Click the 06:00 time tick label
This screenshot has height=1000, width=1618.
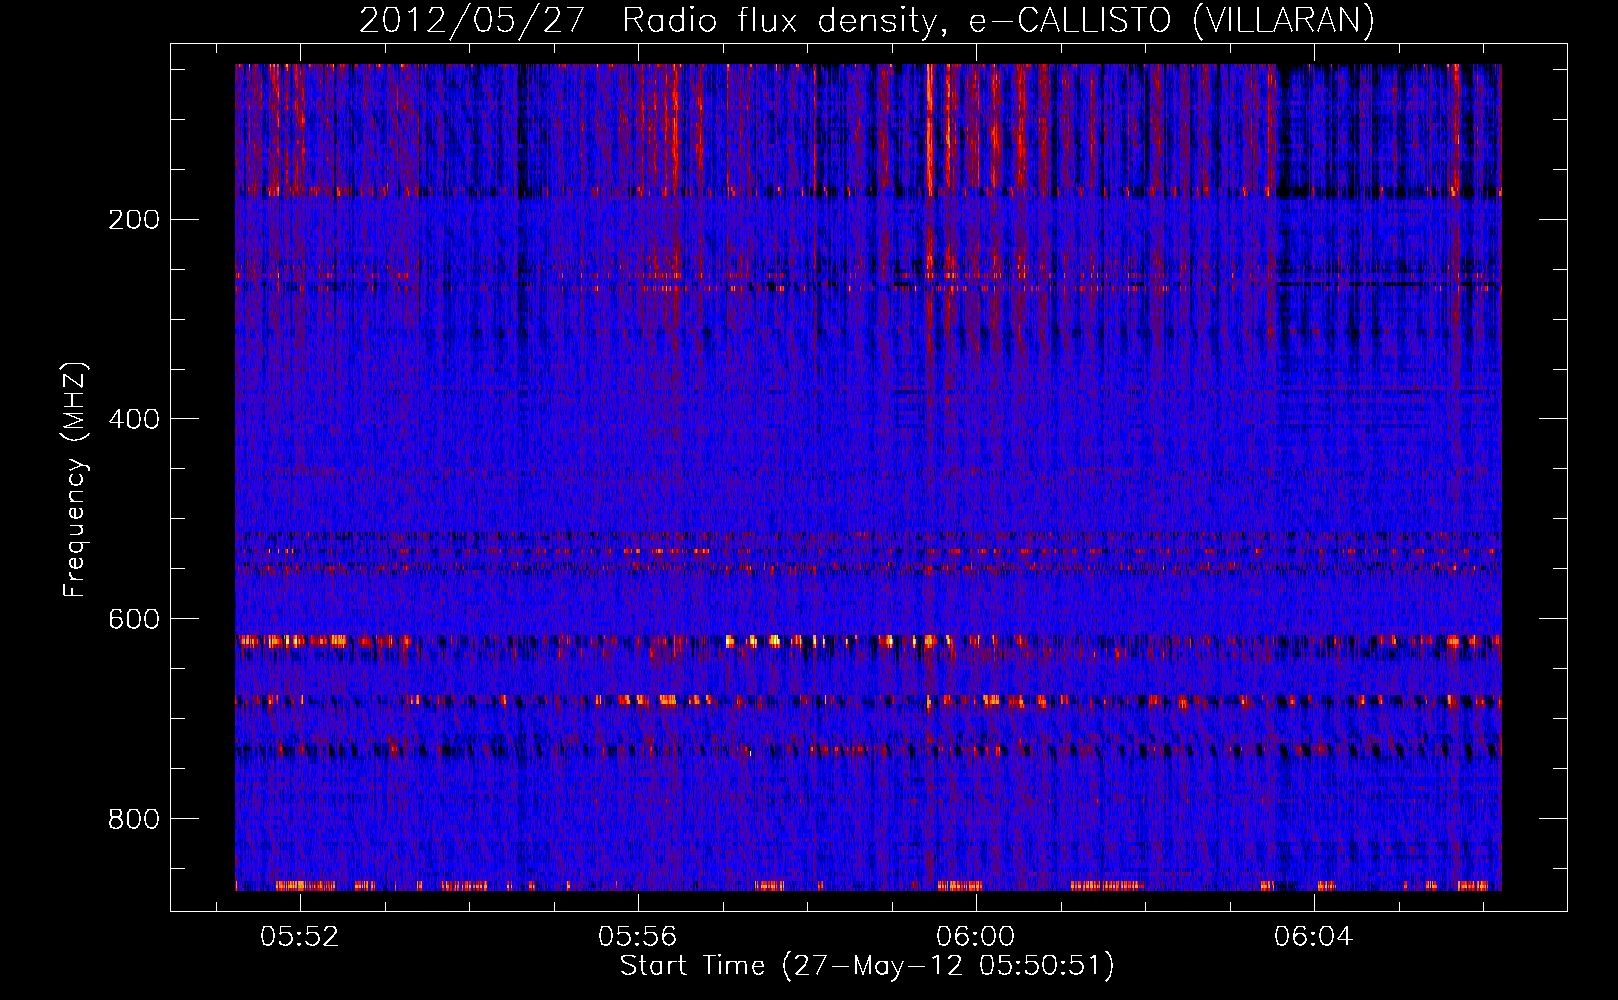pyautogui.click(x=976, y=937)
